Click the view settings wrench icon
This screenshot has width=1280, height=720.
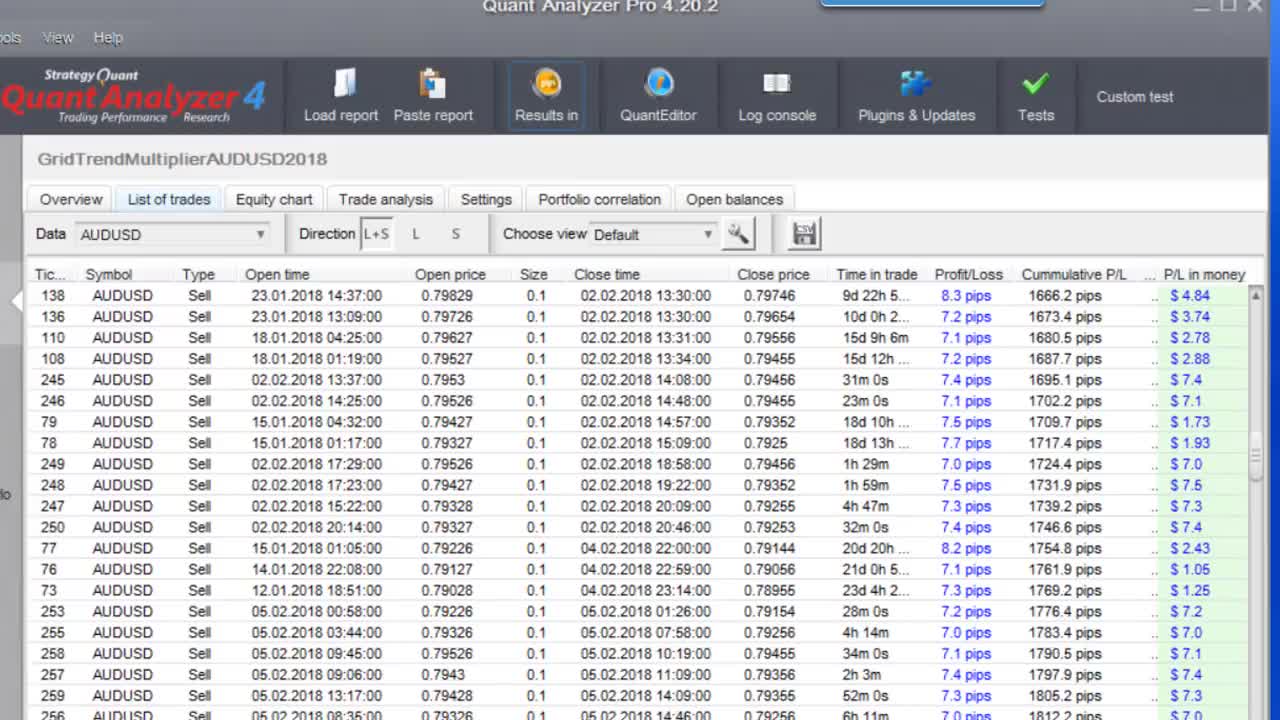tap(738, 234)
